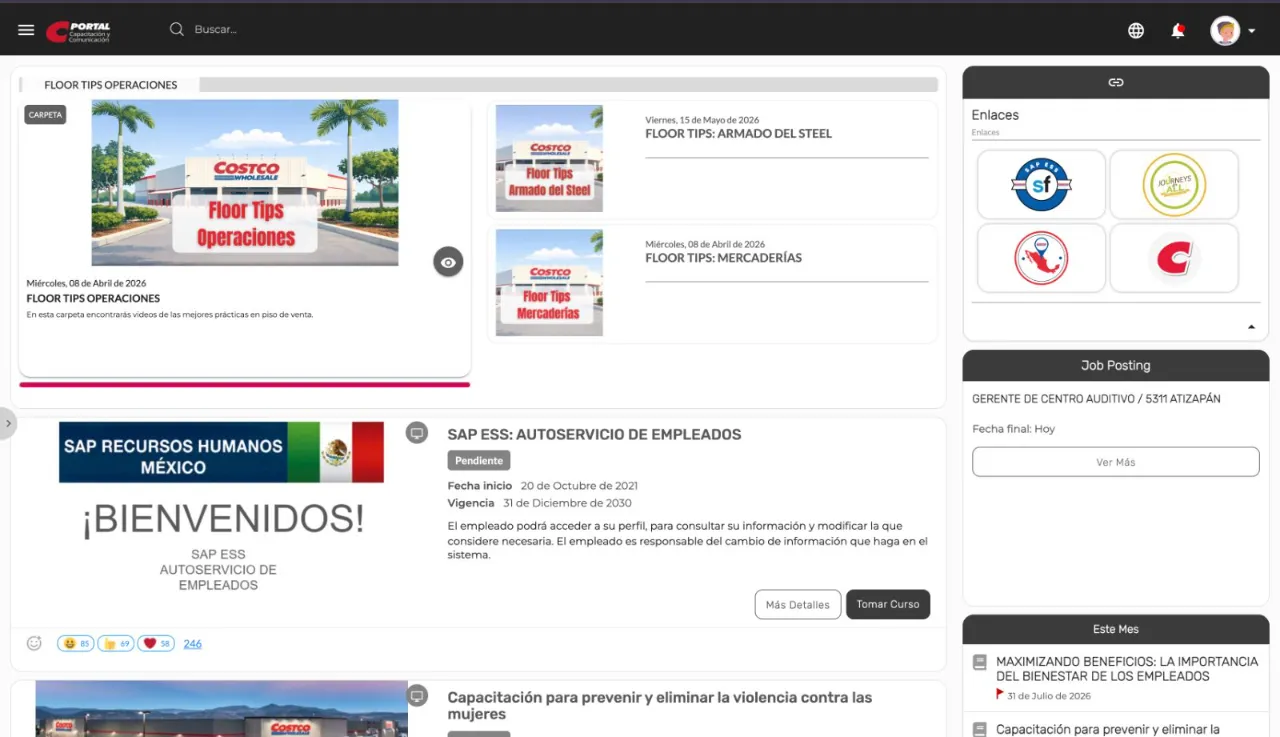Click the Este Mes panel header
The image size is (1280, 737).
[1116, 629]
